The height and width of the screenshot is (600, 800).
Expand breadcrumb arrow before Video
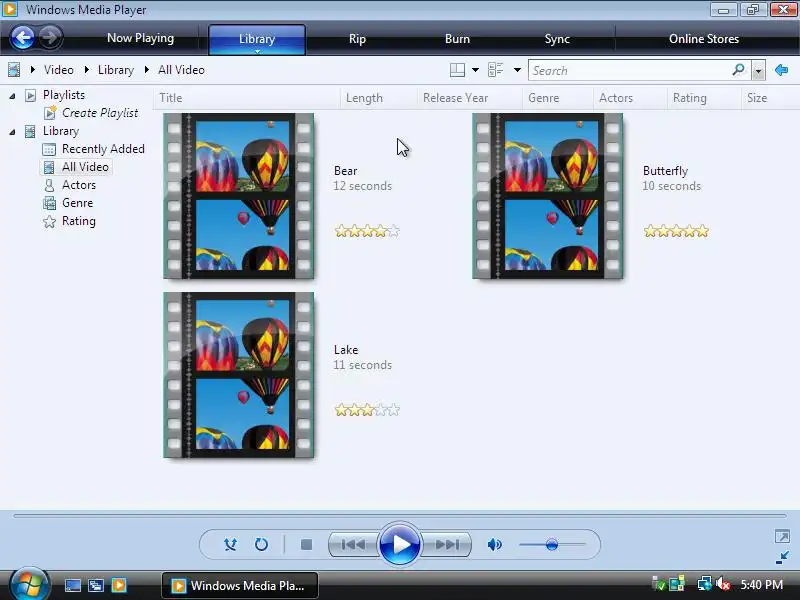(33, 69)
